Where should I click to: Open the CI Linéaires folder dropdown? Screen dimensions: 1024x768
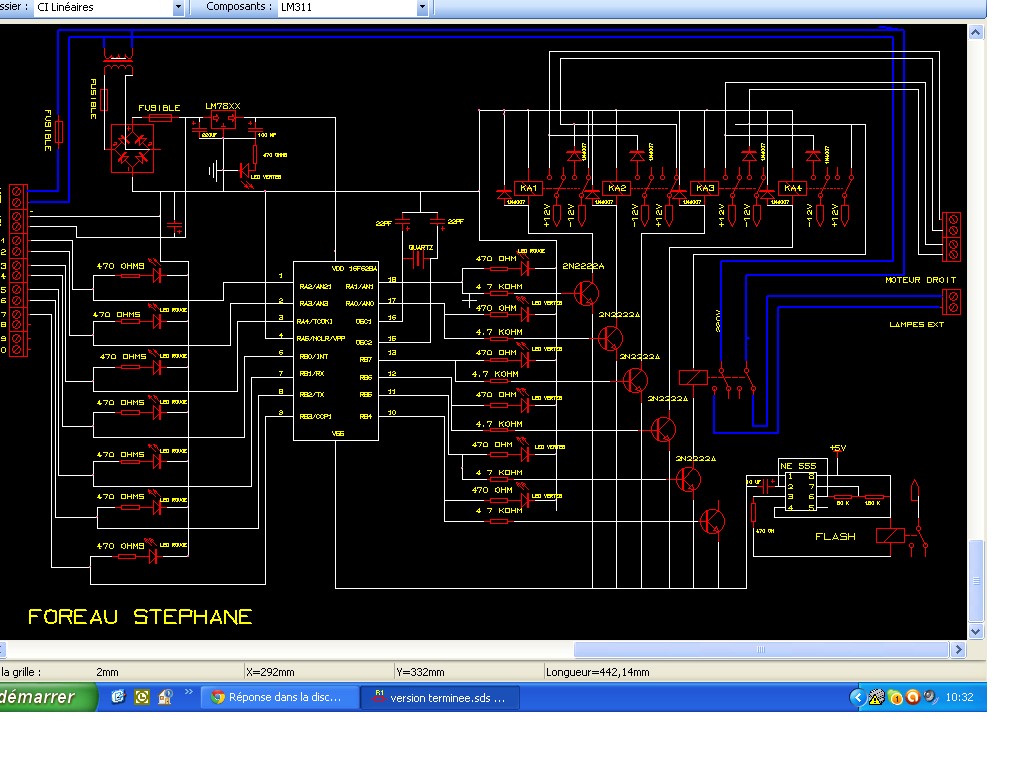178,7
